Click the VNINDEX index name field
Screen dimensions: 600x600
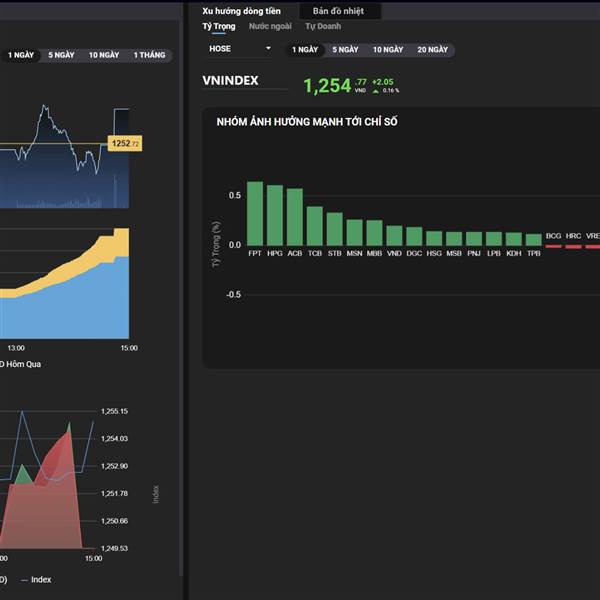coord(245,81)
